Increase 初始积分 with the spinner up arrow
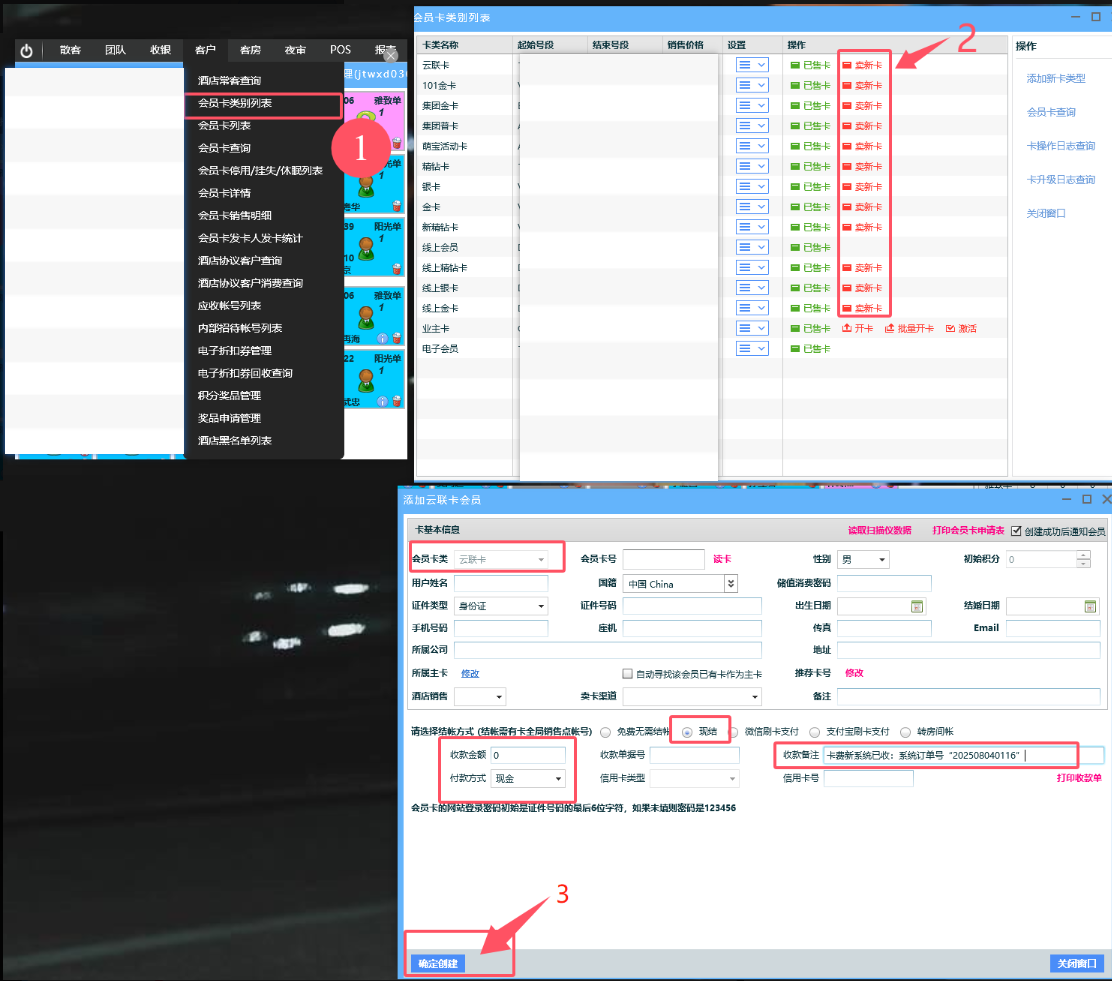The width and height of the screenshot is (1112, 981). pos(1083,555)
